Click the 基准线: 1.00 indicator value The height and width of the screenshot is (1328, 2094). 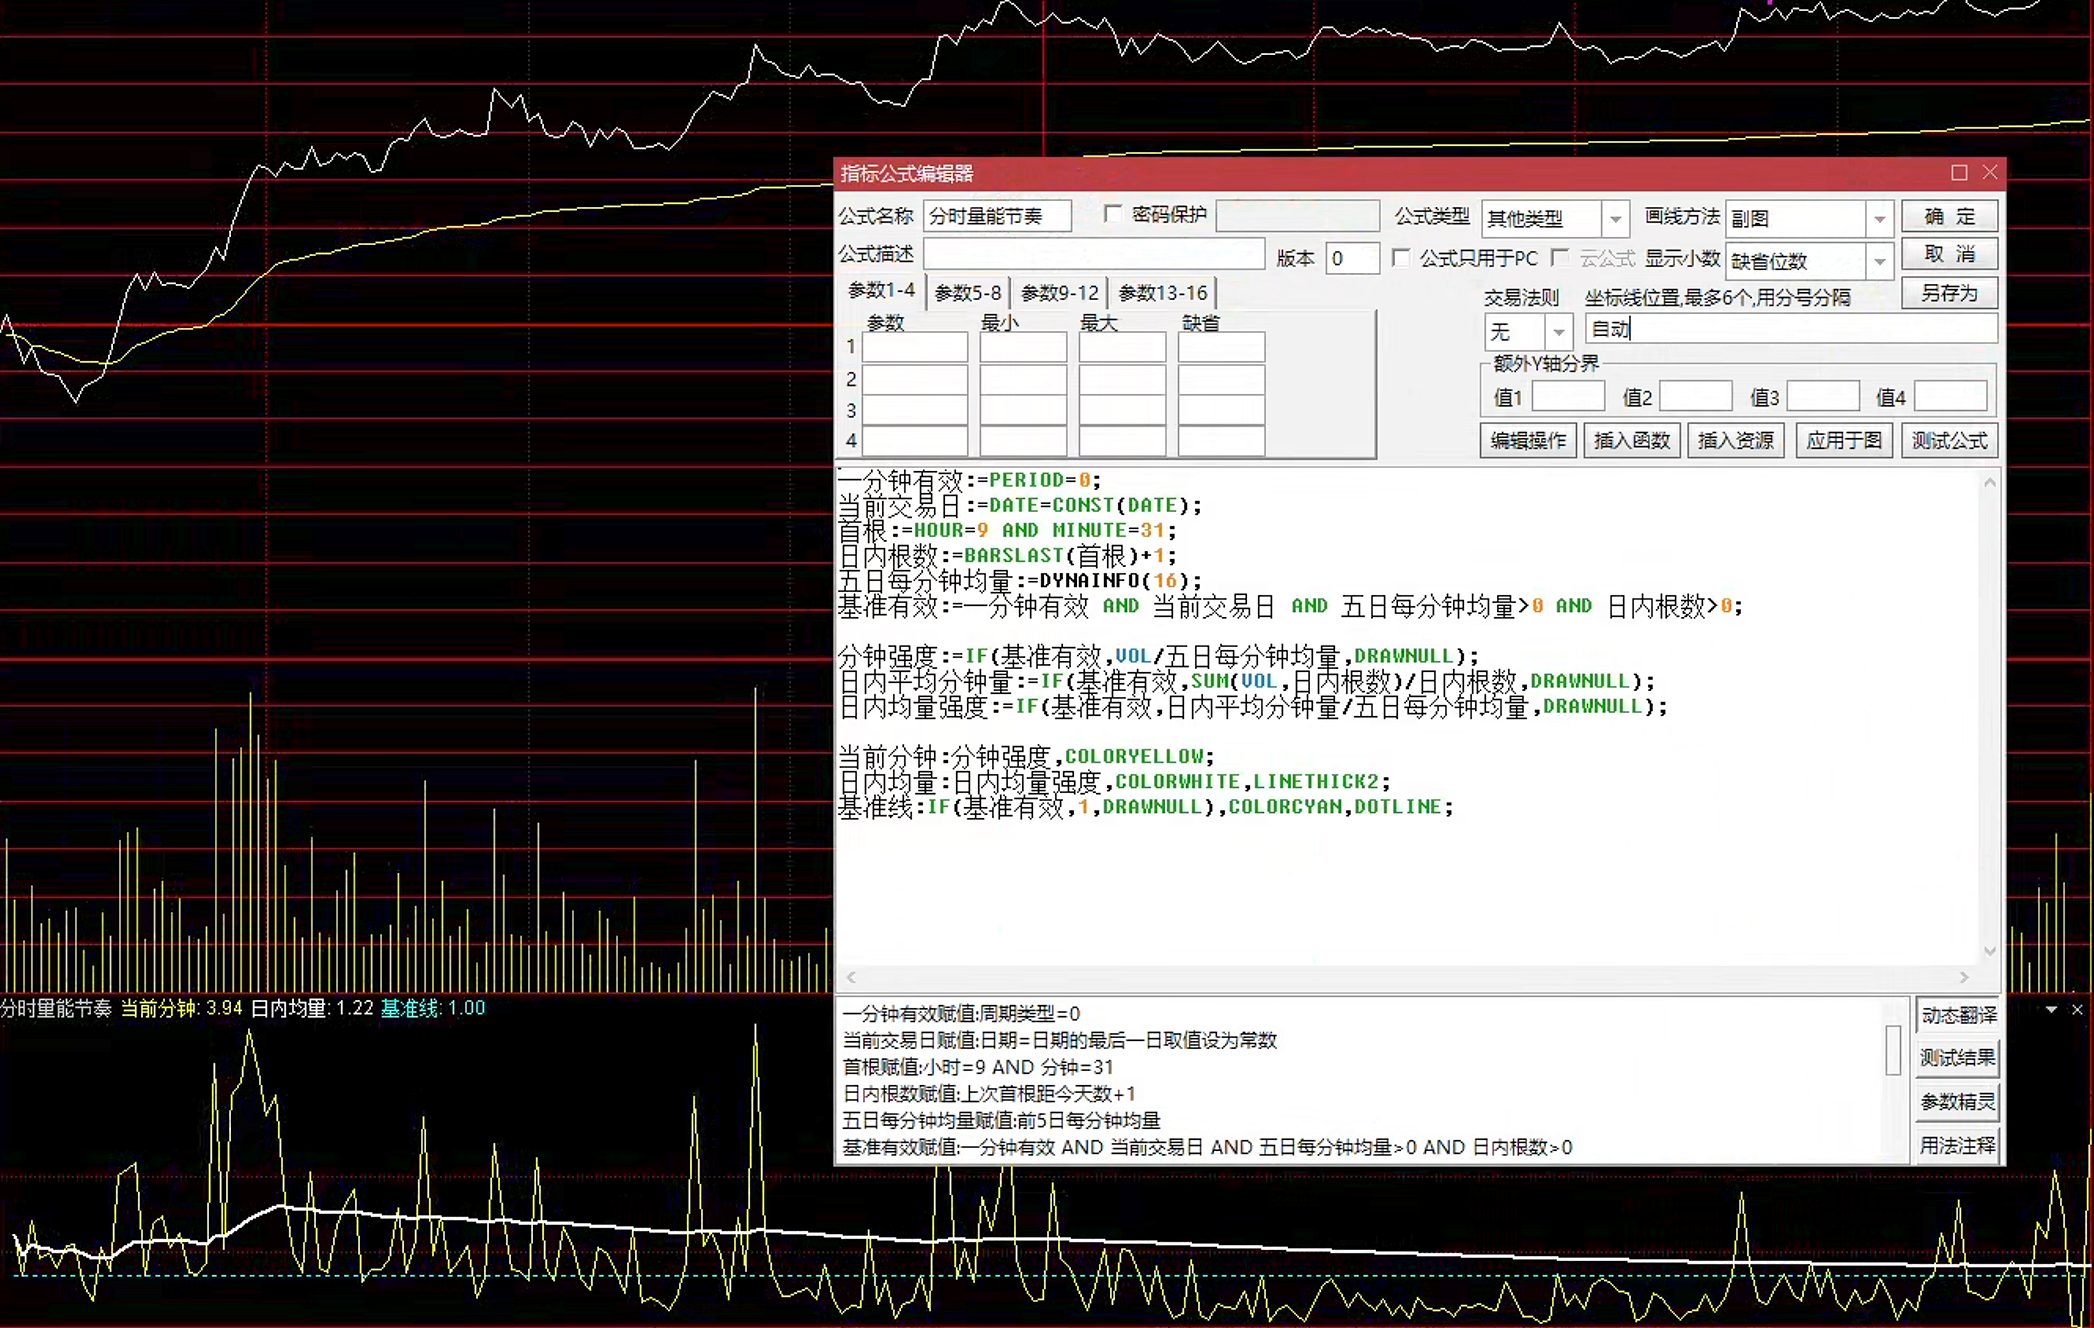pos(433,1008)
